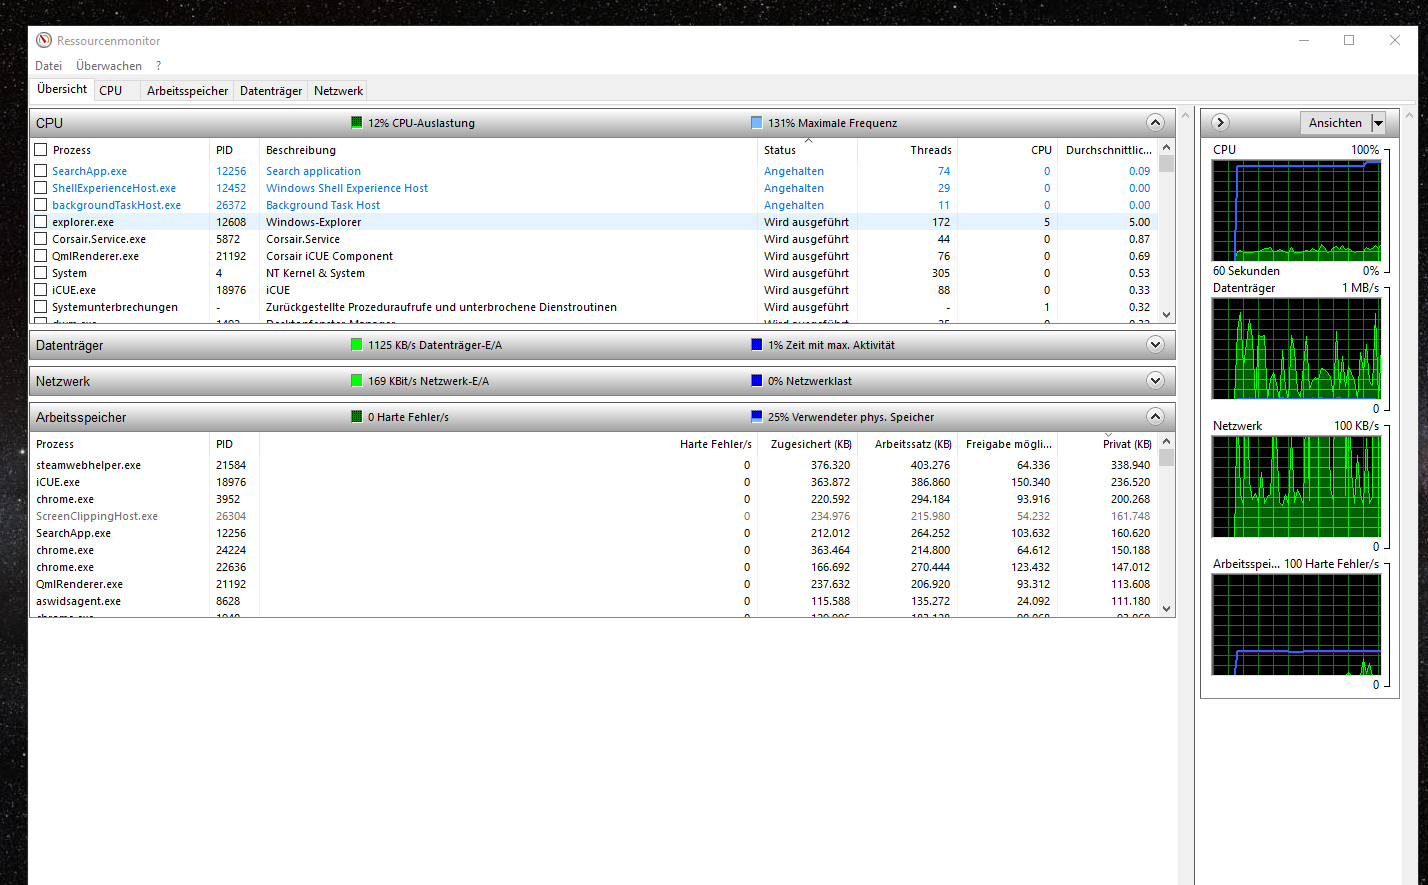Image resolution: width=1428 pixels, height=885 pixels.
Task: Check the ShellExperienceHost.exe checkbox
Action: coord(41,188)
